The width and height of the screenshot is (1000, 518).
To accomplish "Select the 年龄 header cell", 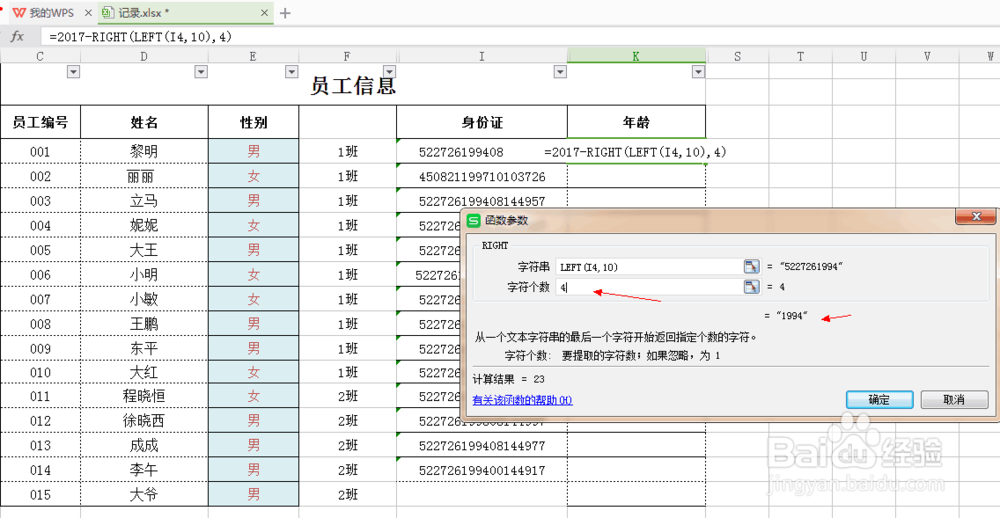I will coord(636,122).
